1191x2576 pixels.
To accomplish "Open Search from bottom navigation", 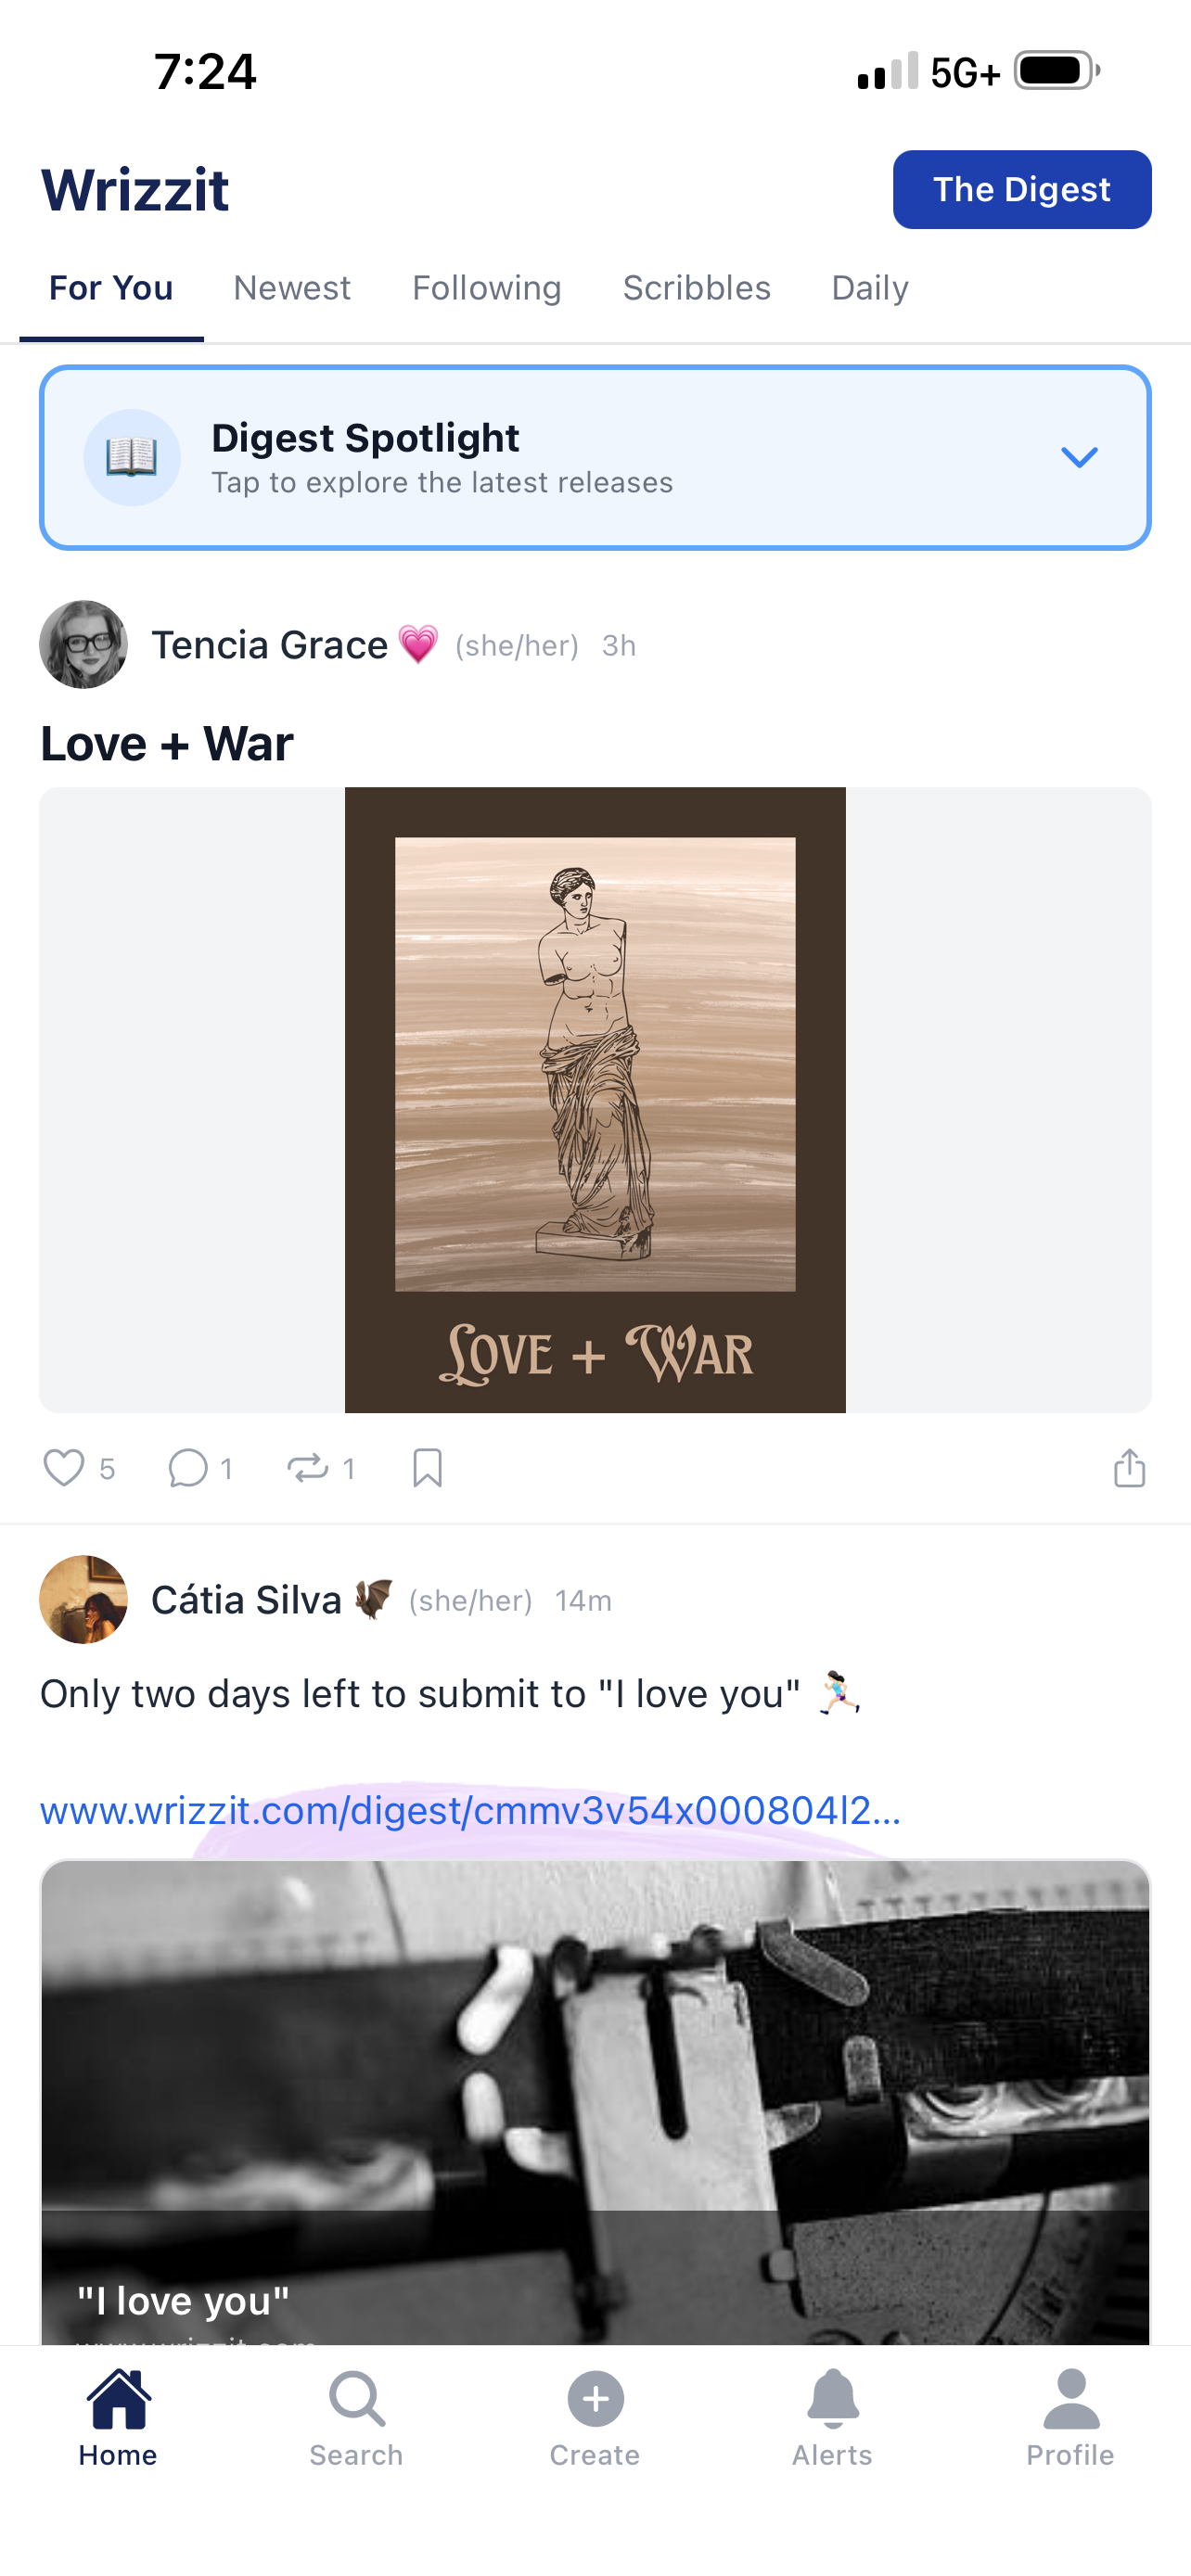I will coord(356,2418).
